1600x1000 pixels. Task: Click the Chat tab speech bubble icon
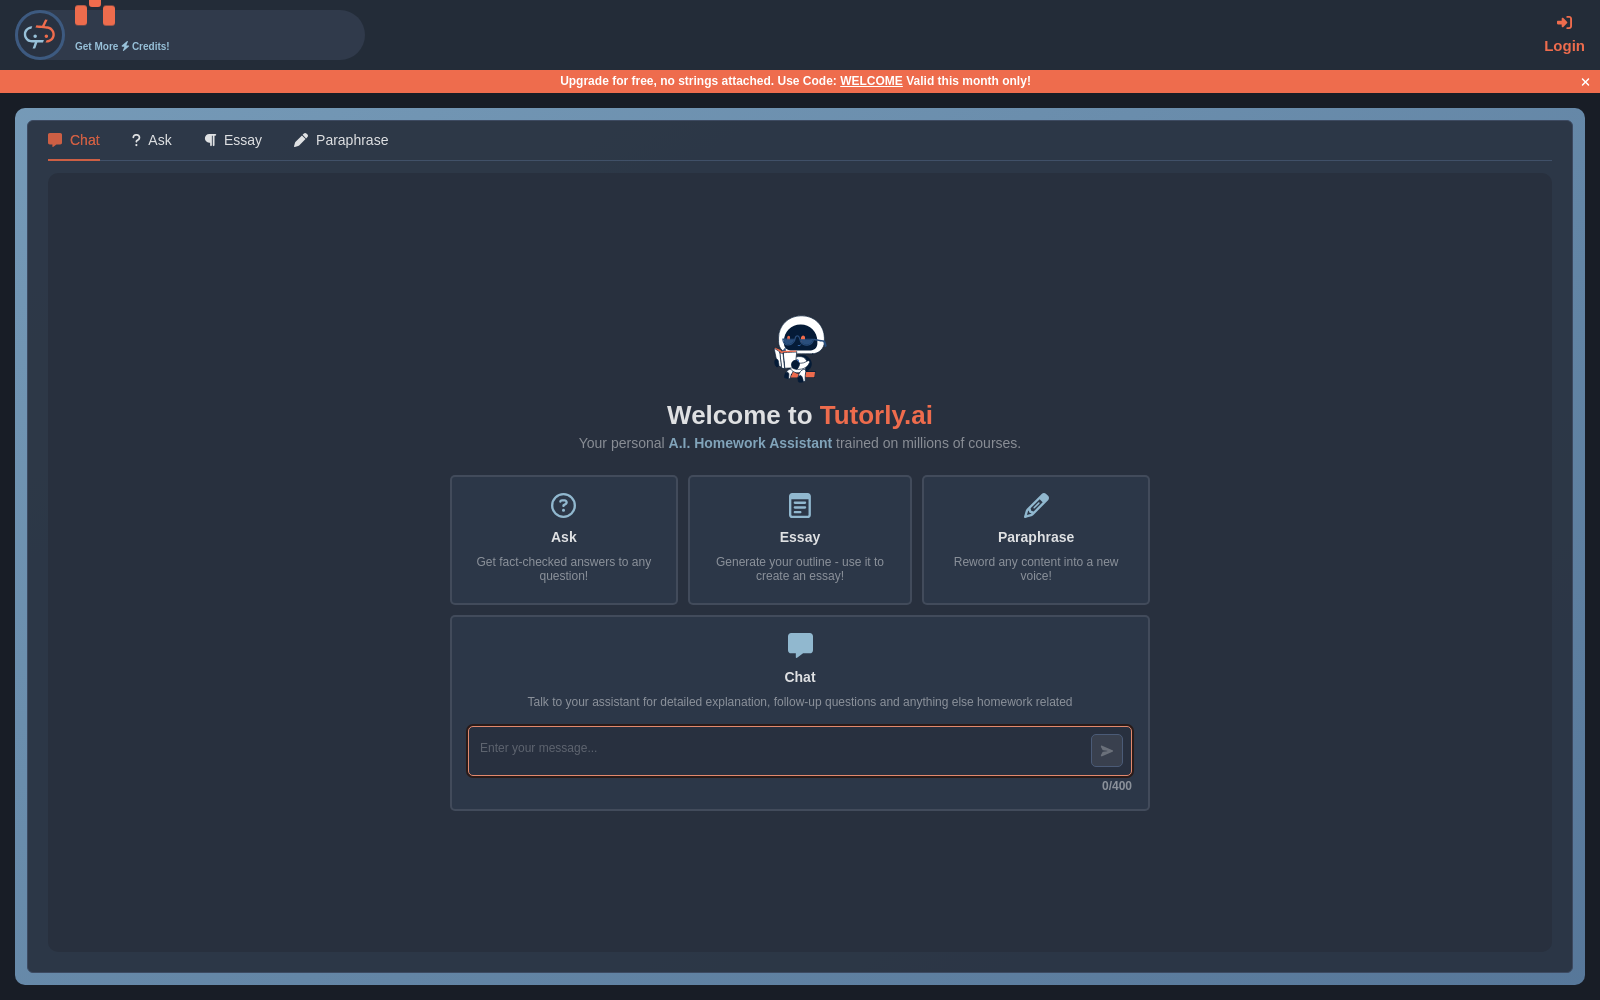tap(55, 140)
